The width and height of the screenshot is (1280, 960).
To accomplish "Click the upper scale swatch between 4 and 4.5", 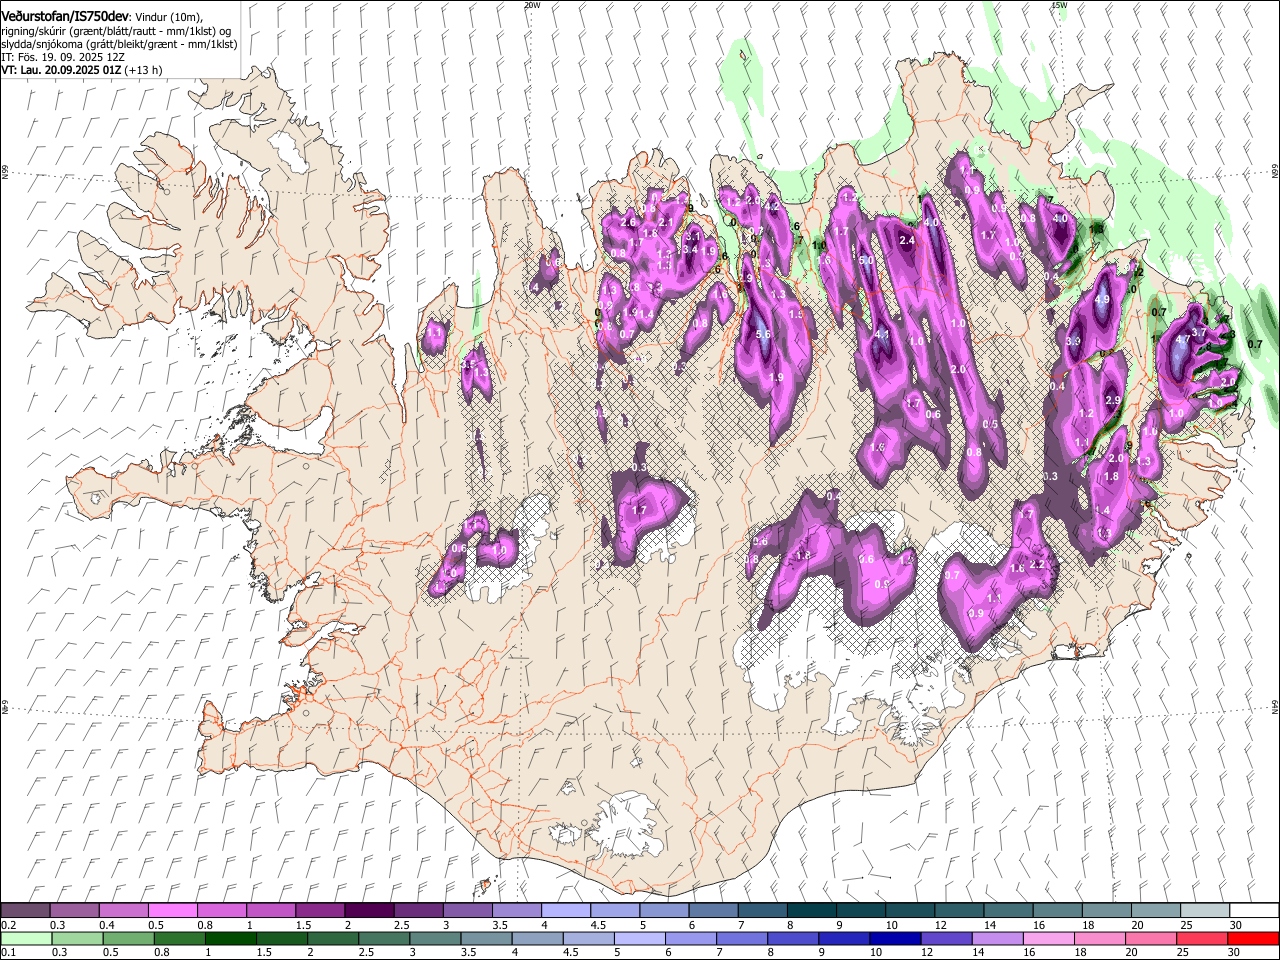I will tap(565, 910).
